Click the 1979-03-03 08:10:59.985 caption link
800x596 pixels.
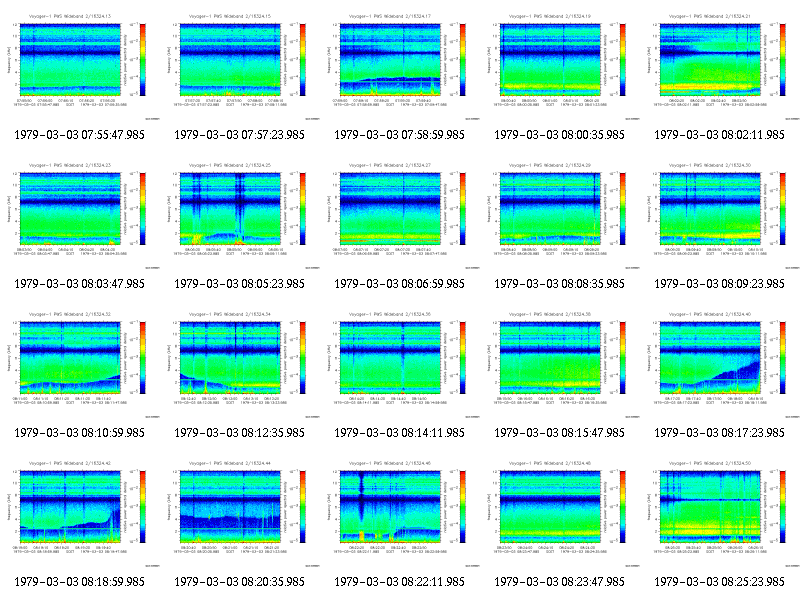coord(80,433)
